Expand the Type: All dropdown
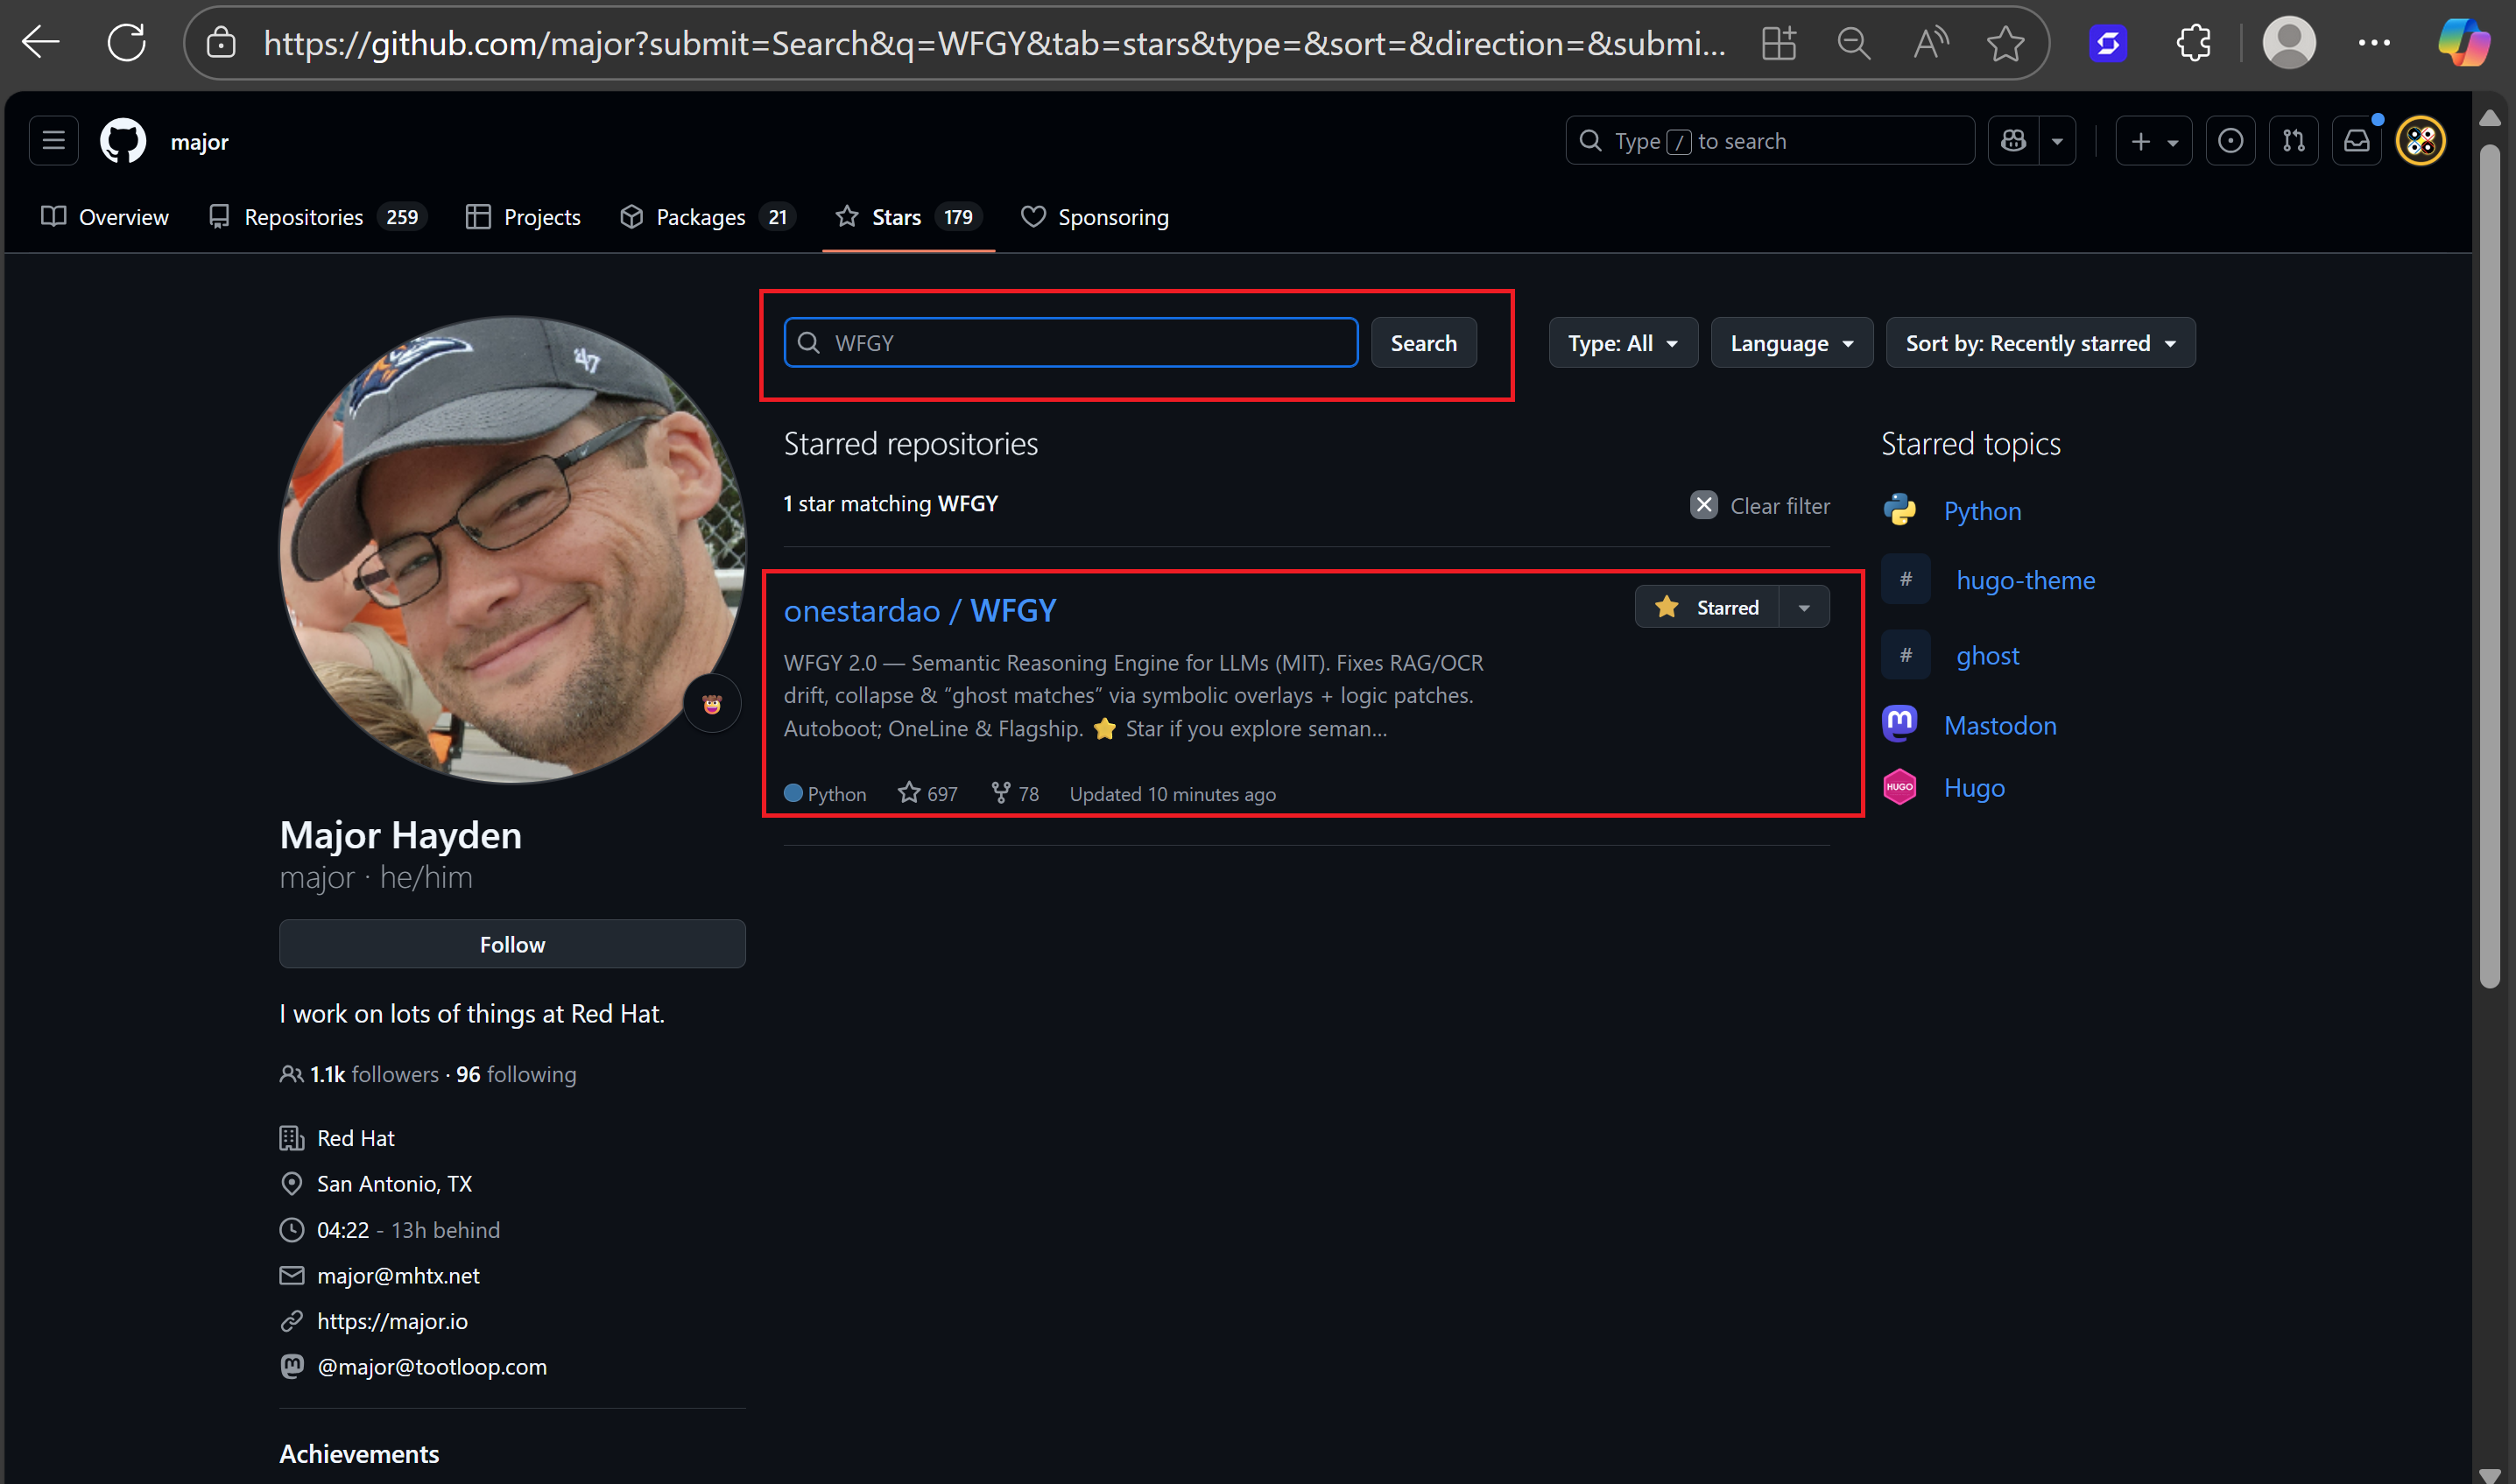 [1622, 343]
